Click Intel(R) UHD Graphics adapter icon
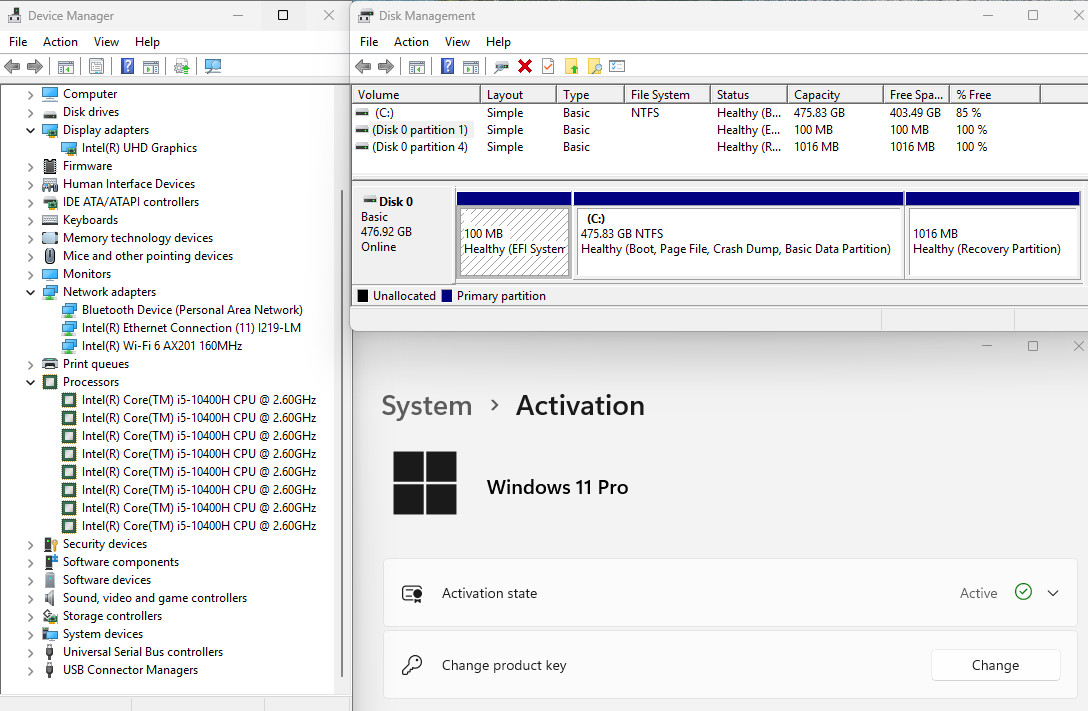 69,148
